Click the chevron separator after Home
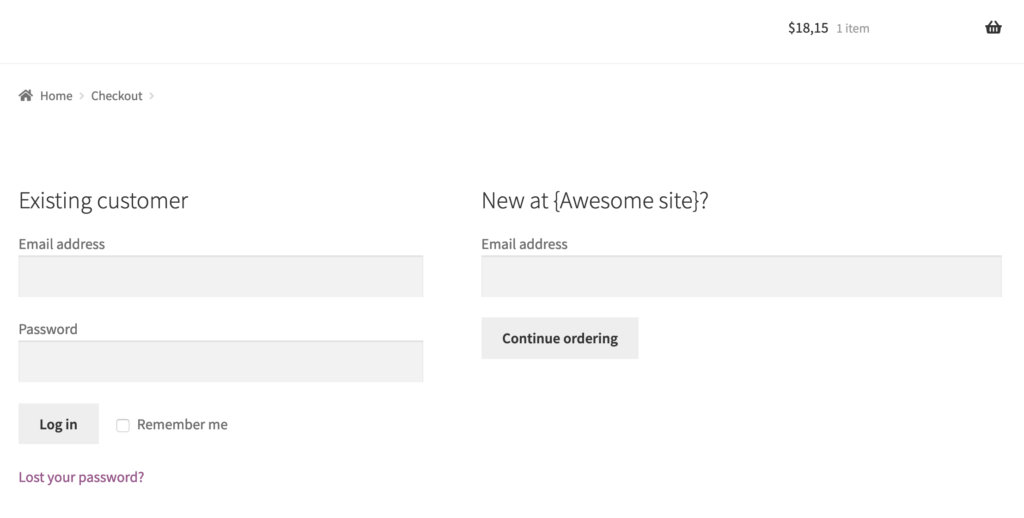This screenshot has height=518, width=1024. point(82,96)
